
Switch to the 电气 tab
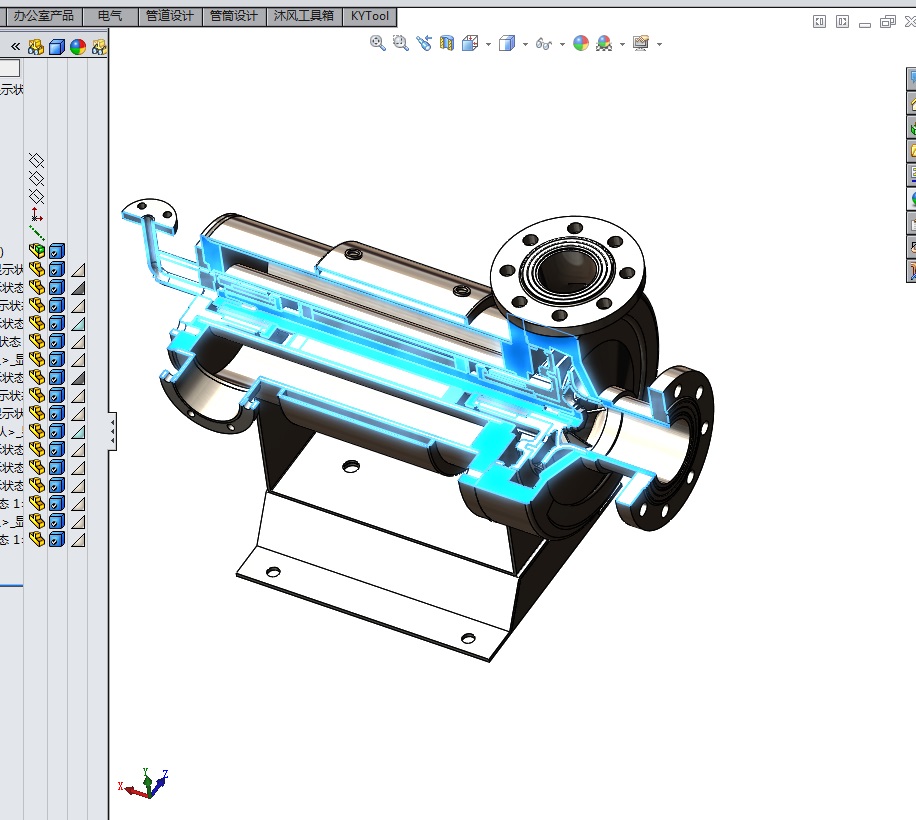[x=110, y=16]
